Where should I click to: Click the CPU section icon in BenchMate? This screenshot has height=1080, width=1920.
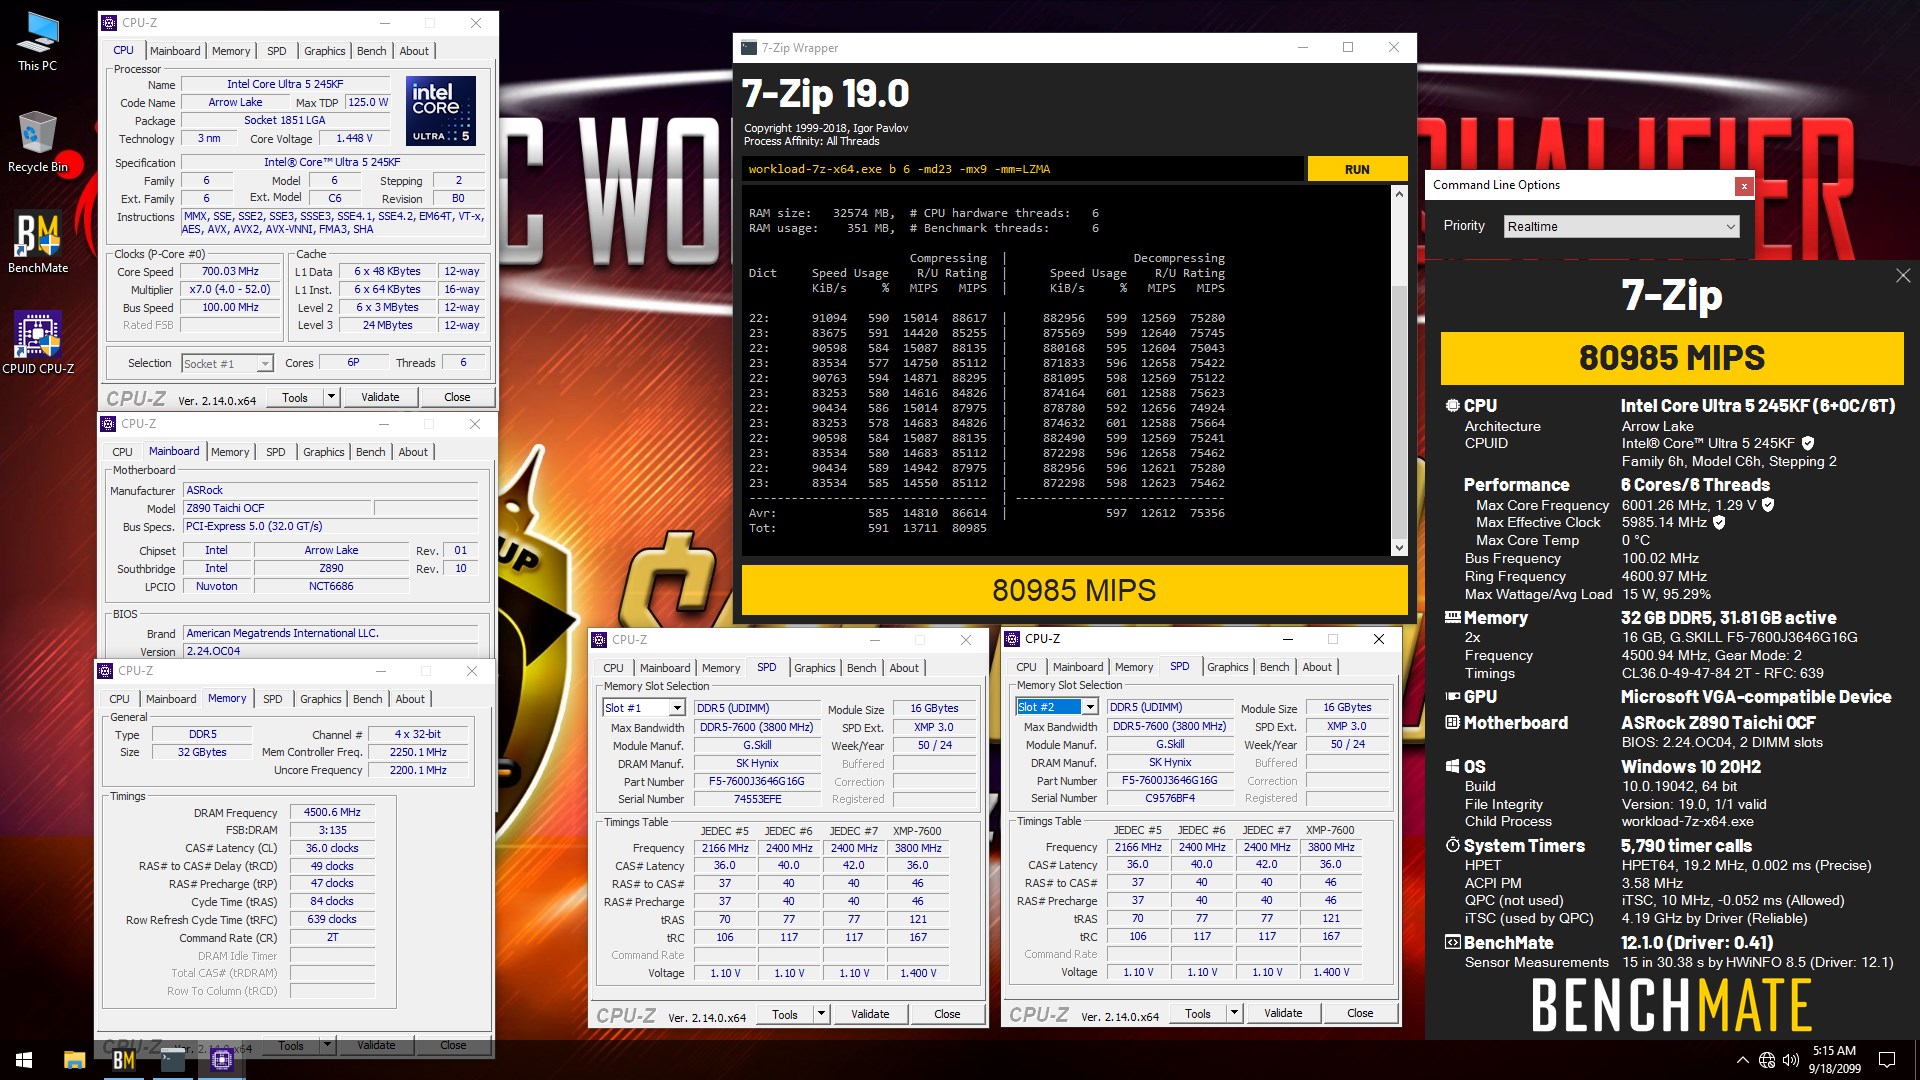pyautogui.click(x=1452, y=406)
